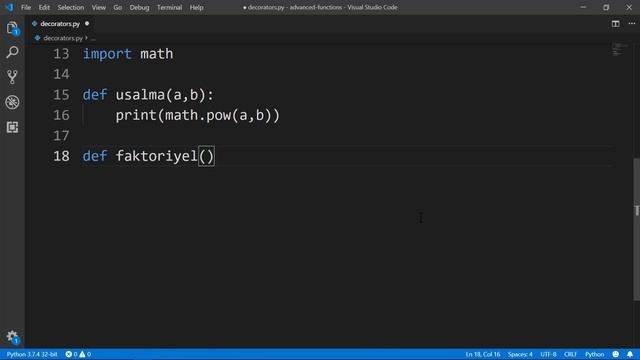Image resolution: width=640 pixels, height=360 pixels.
Task: Click line number 18 in the gutter
Action: point(61,156)
